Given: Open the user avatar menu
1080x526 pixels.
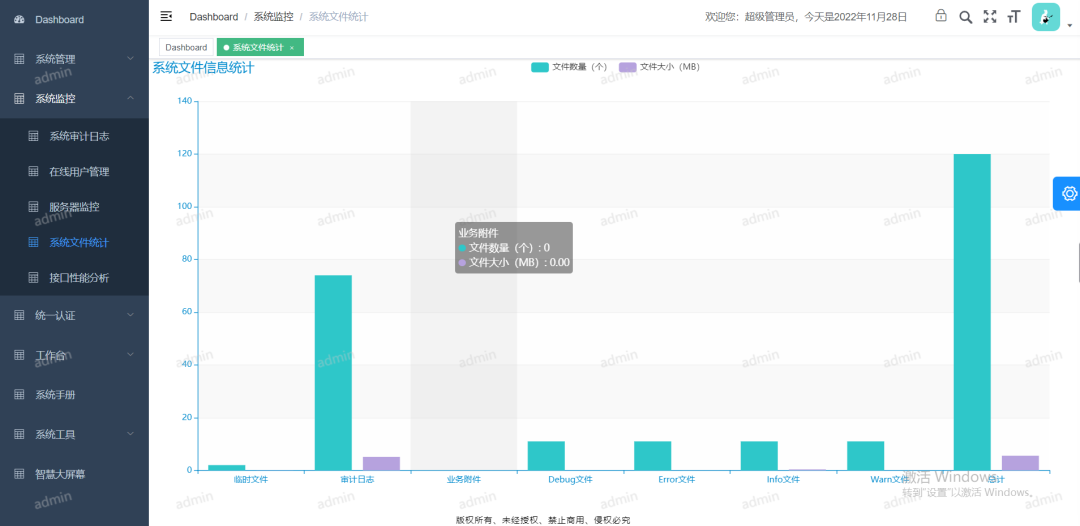Looking at the screenshot, I should (x=1047, y=17).
